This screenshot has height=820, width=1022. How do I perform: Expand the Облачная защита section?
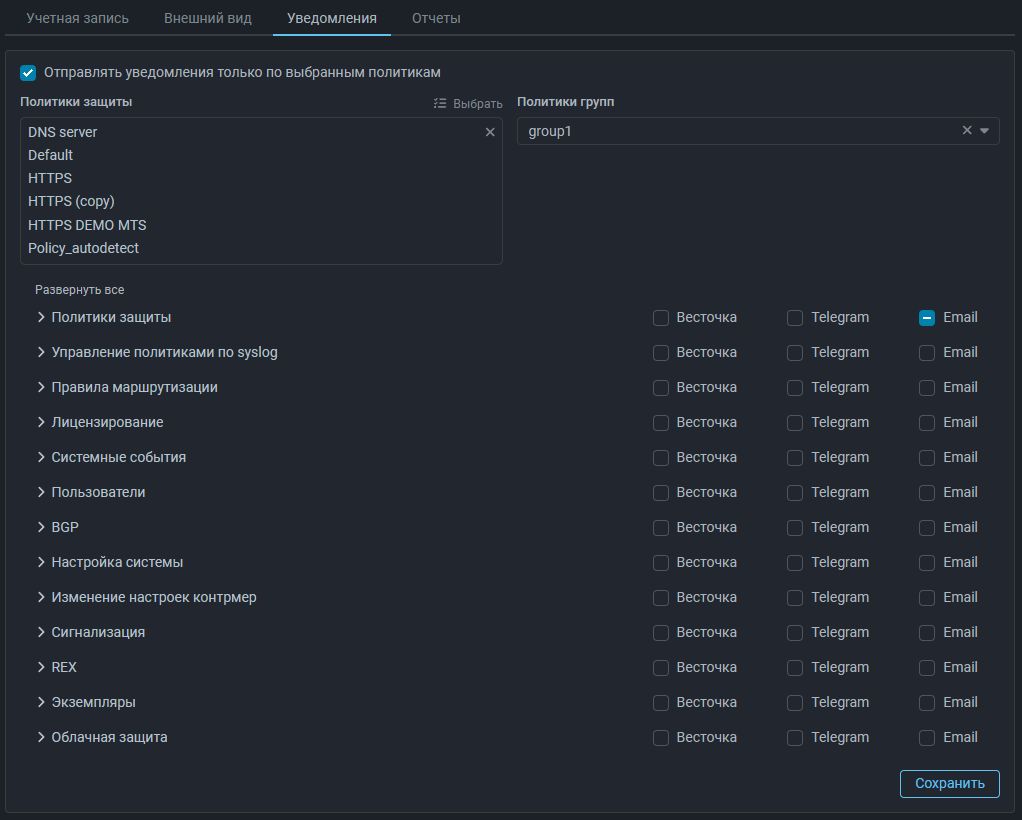point(41,737)
